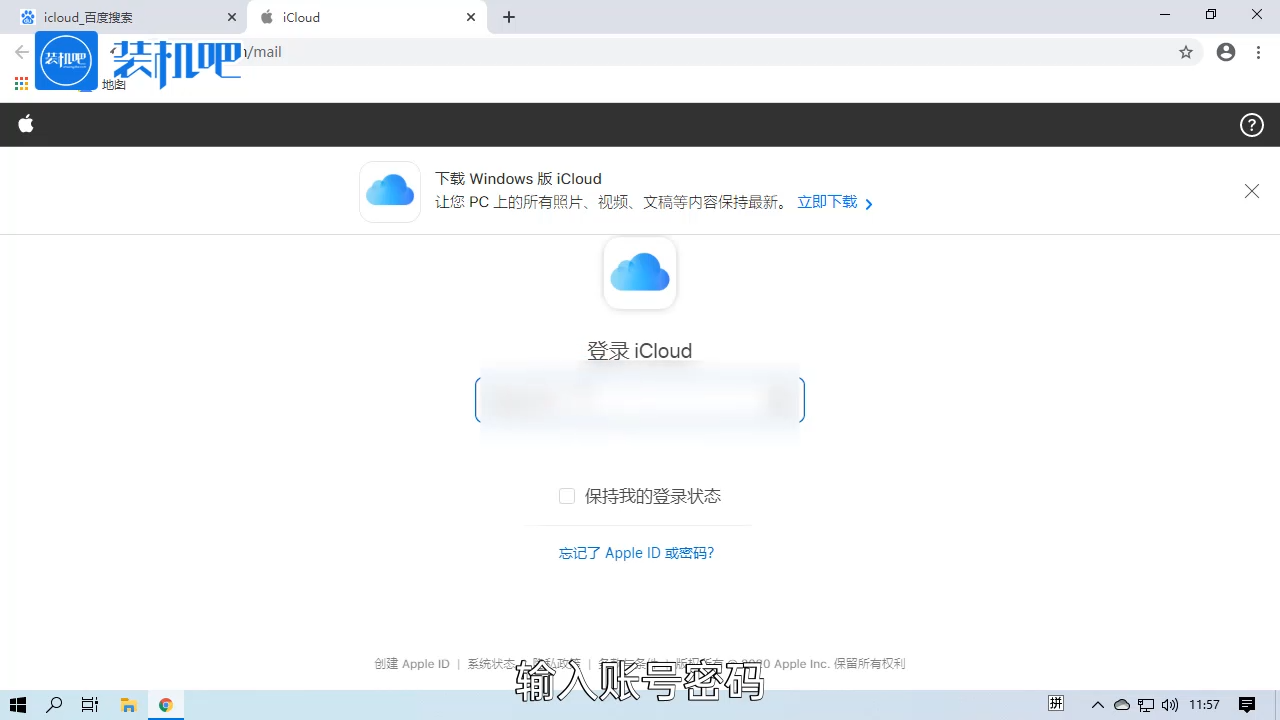The width and height of the screenshot is (1280, 720).
Task: Enable the 保持我的登录状态 checkbox
Action: tap(567, 495)
